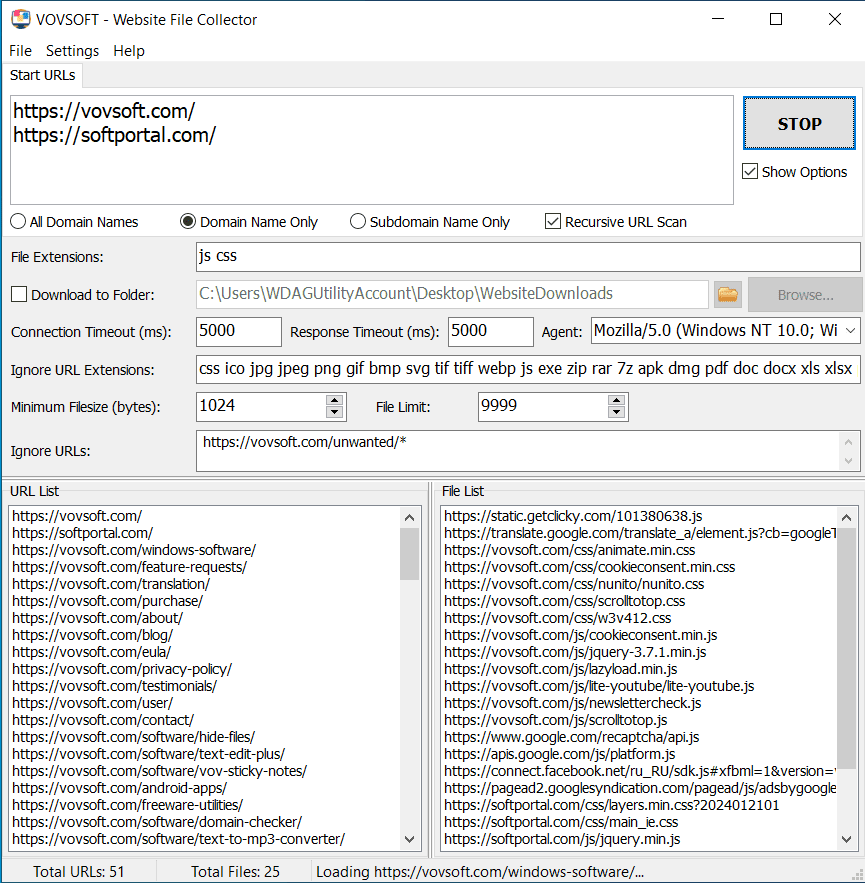Image resolution: width=865 pixels, height=883 pixels.
Task: Select https://vovsoft.com/translation/ in URL List
Action: pos(111,584)
